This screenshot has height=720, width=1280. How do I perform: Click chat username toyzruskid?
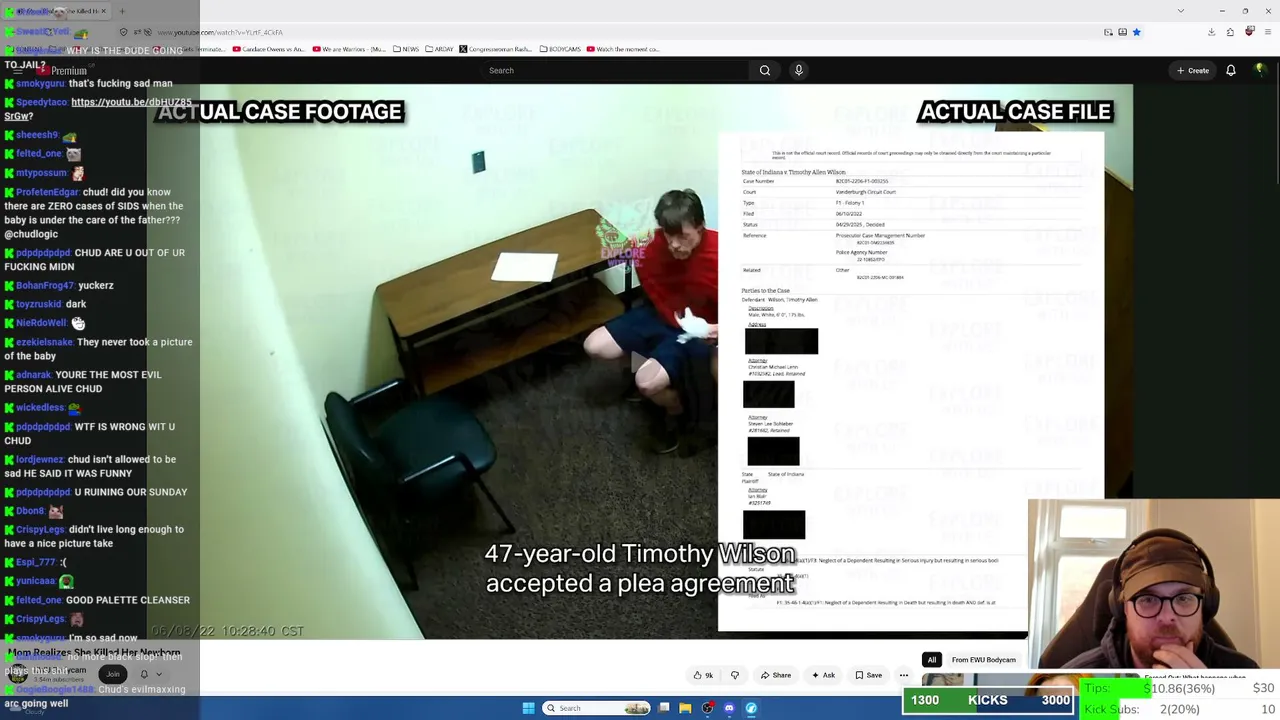click(38, 304)
